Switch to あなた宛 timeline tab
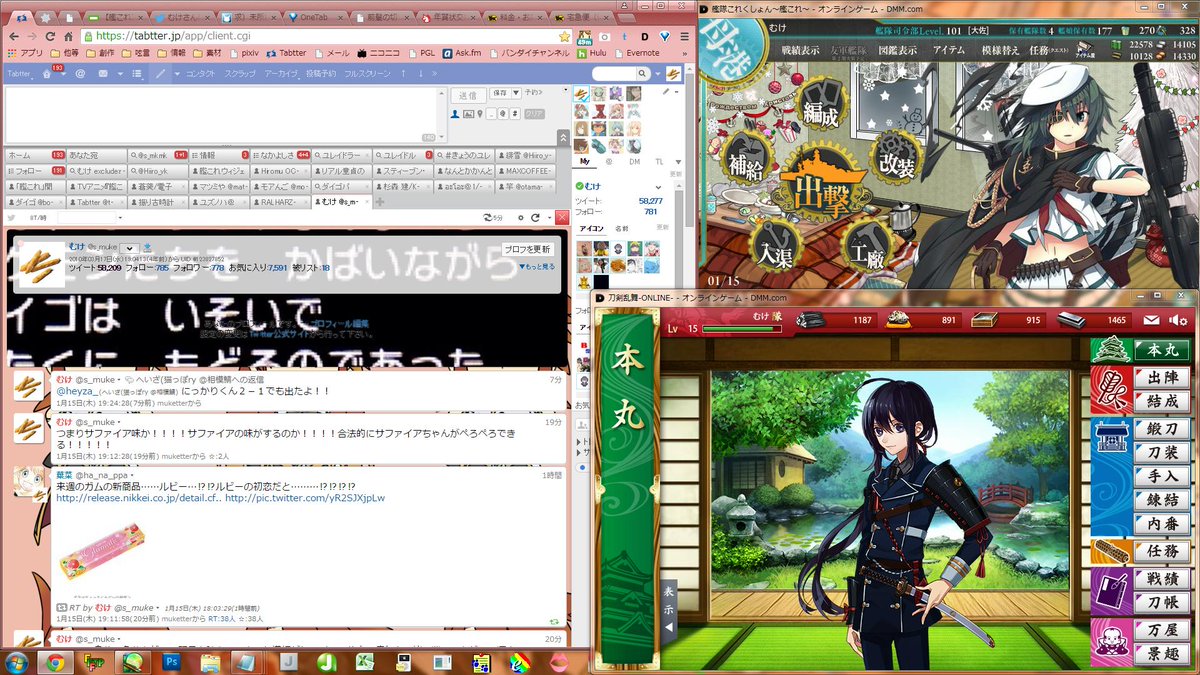This screenshot has width=1200, height=675. (x=97, y=155)
